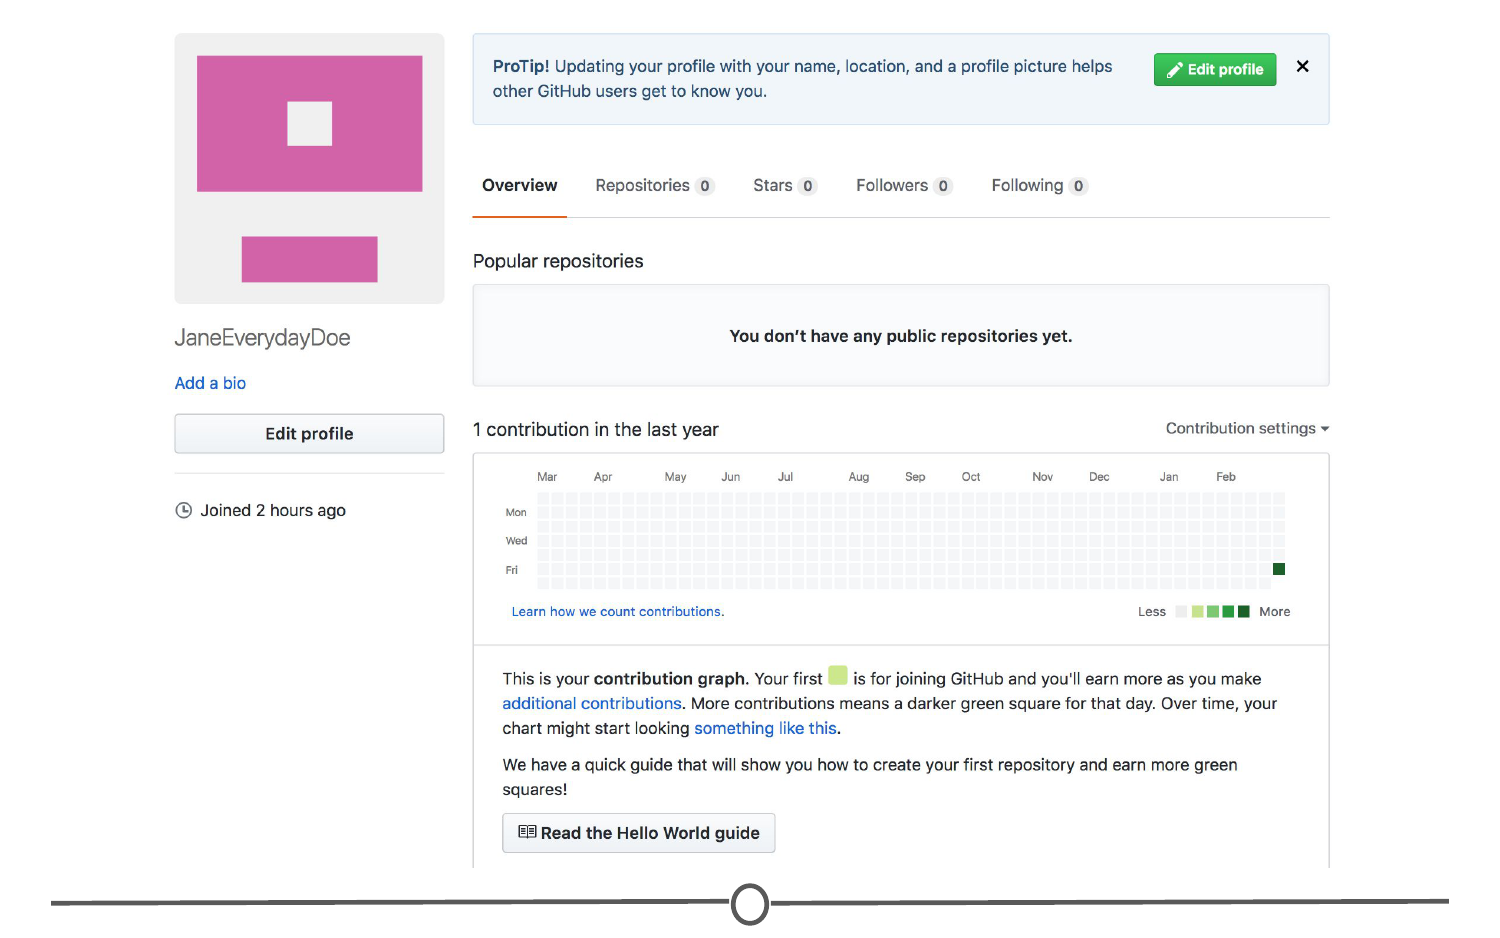Switch to the Overview tab
This screenshot has height=938, width=1500.
[x=519, y=186]
